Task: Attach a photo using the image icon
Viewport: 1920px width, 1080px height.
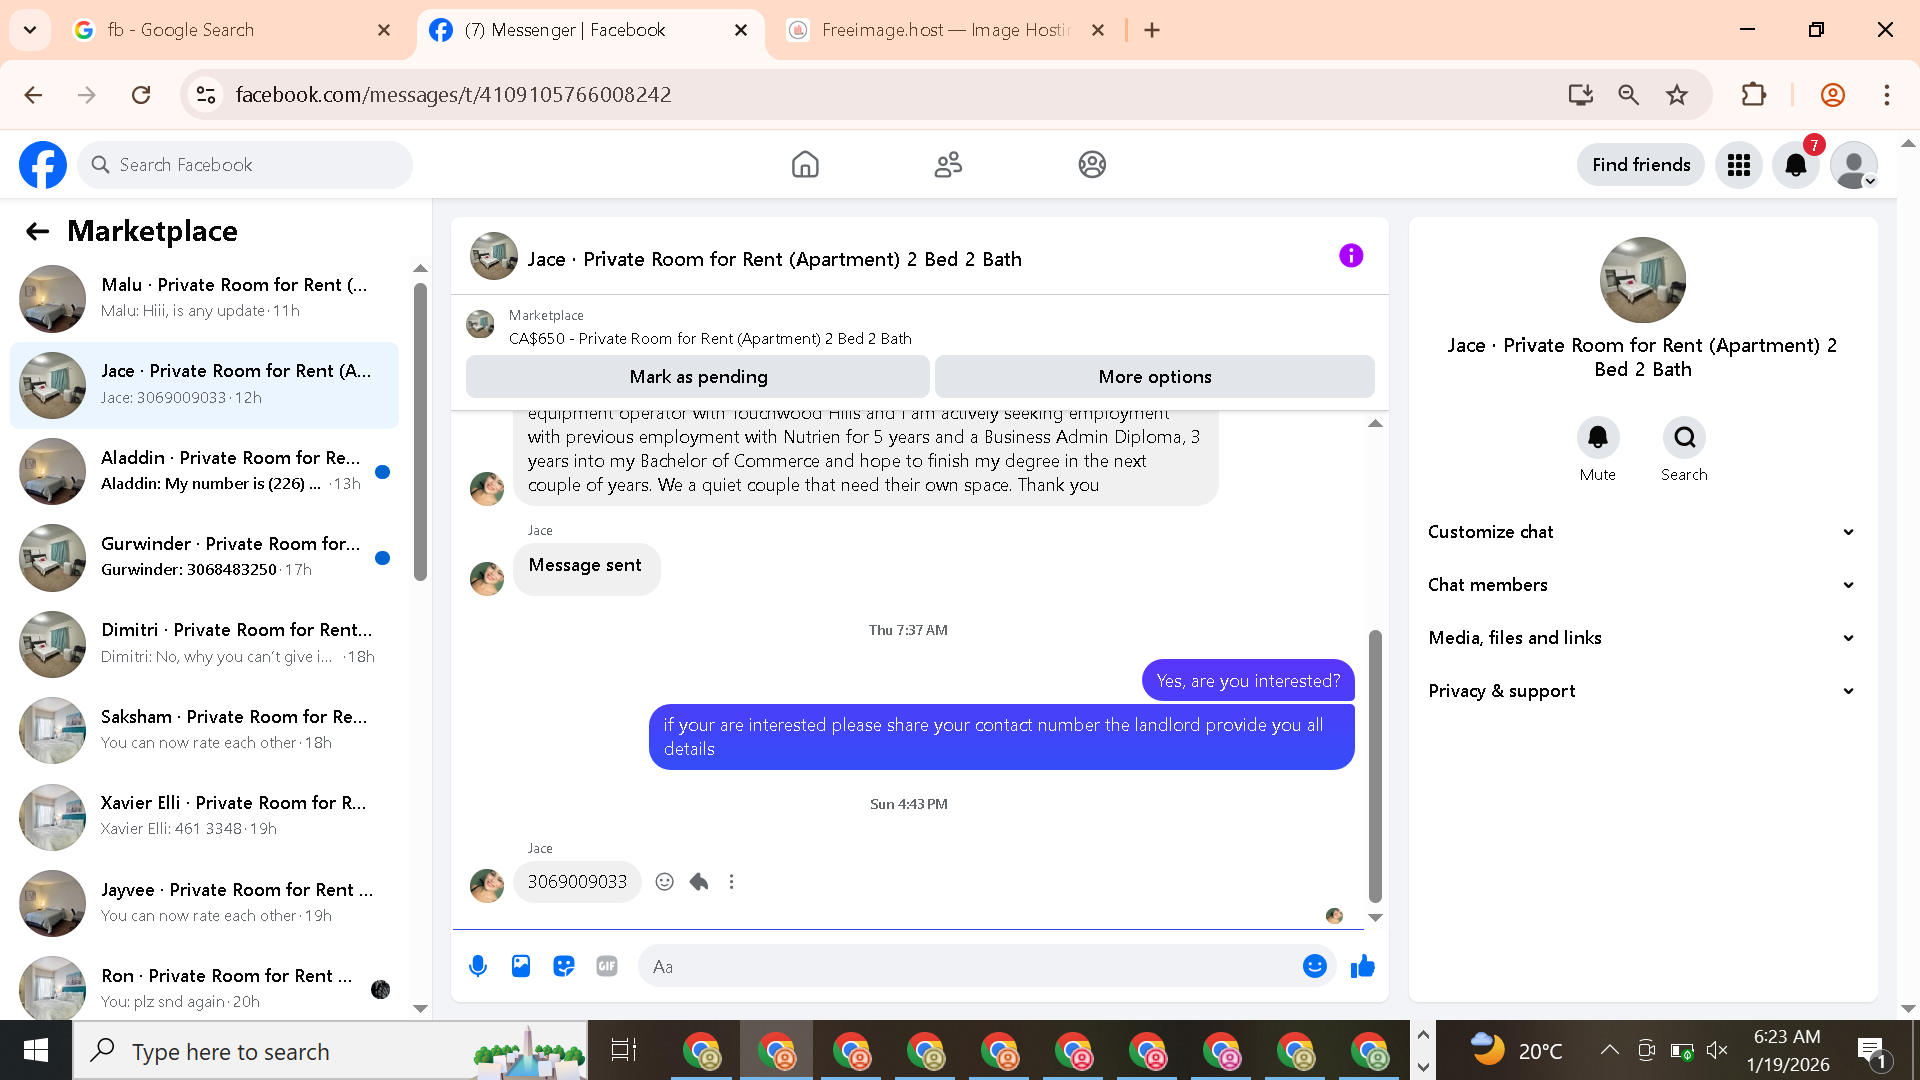Action: pyautogui.click(x=521, y=966)
